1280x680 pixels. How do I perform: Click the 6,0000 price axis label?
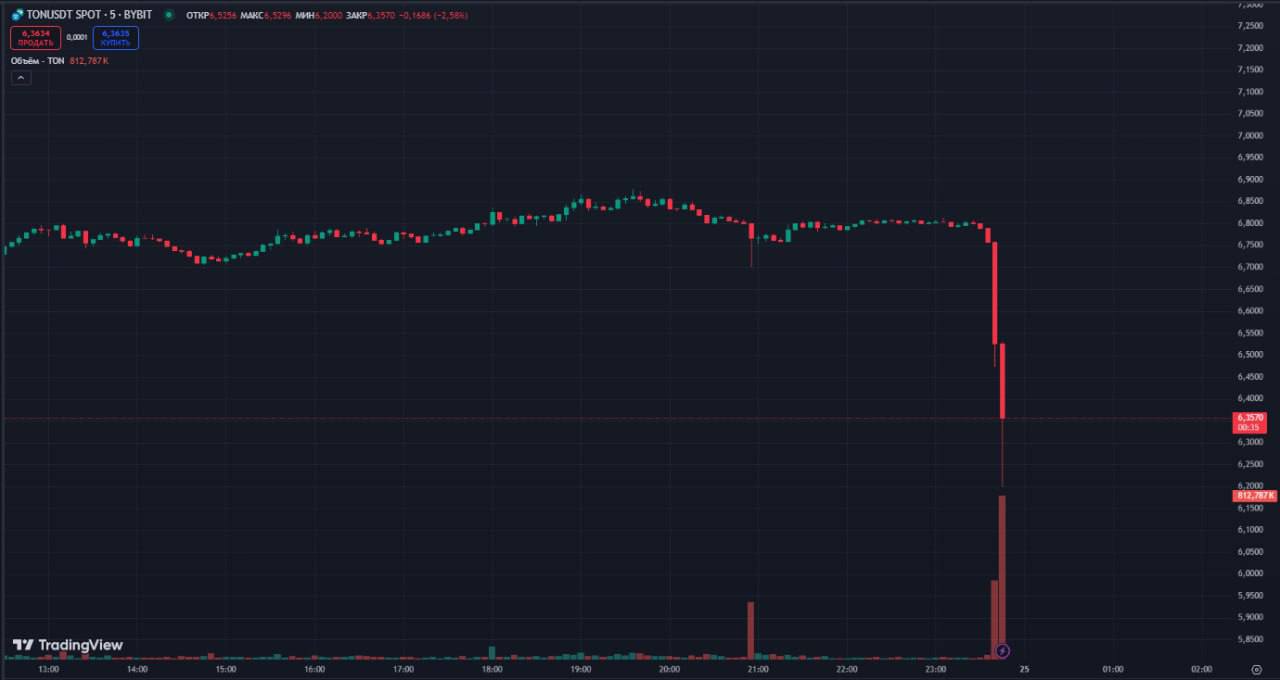click(1249, 573)
